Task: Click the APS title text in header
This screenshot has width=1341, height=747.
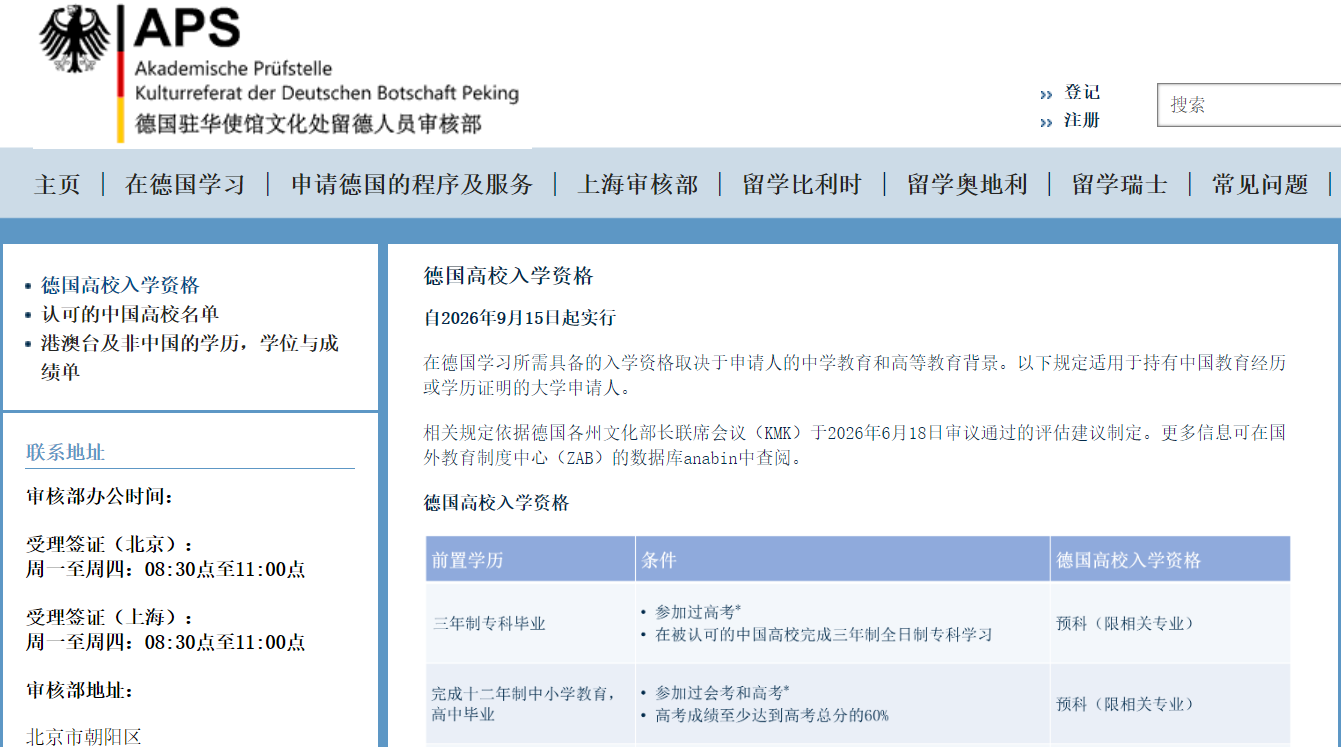Action: tap(187, 27)
